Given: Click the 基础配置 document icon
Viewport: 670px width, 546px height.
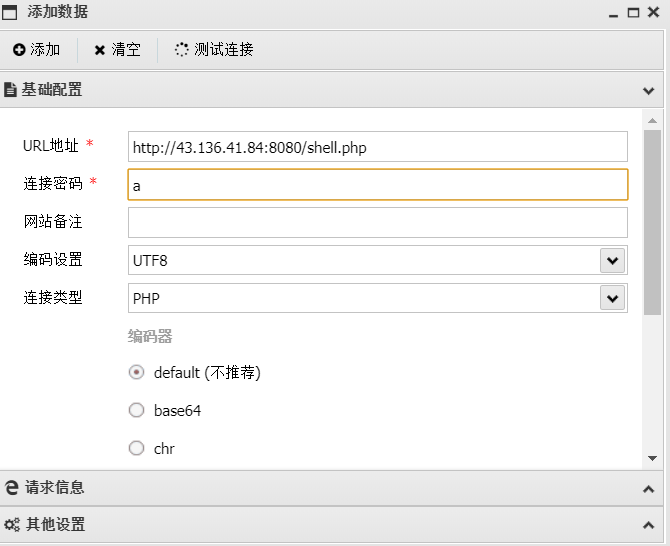Looking at the screenshot, I should pos(11,90).
